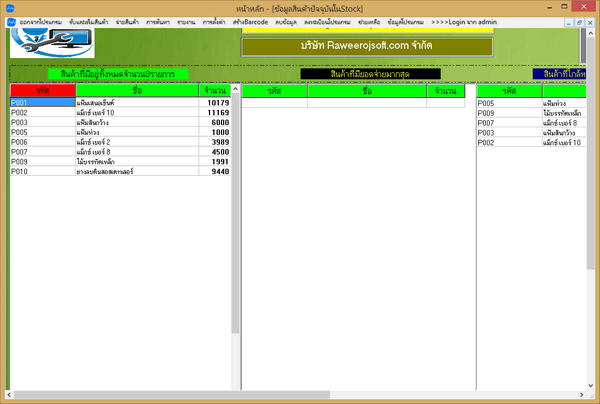Open the การค้นหา (search) menu
Viewport: 600px width, 404px height.
(x=158, y=22)
